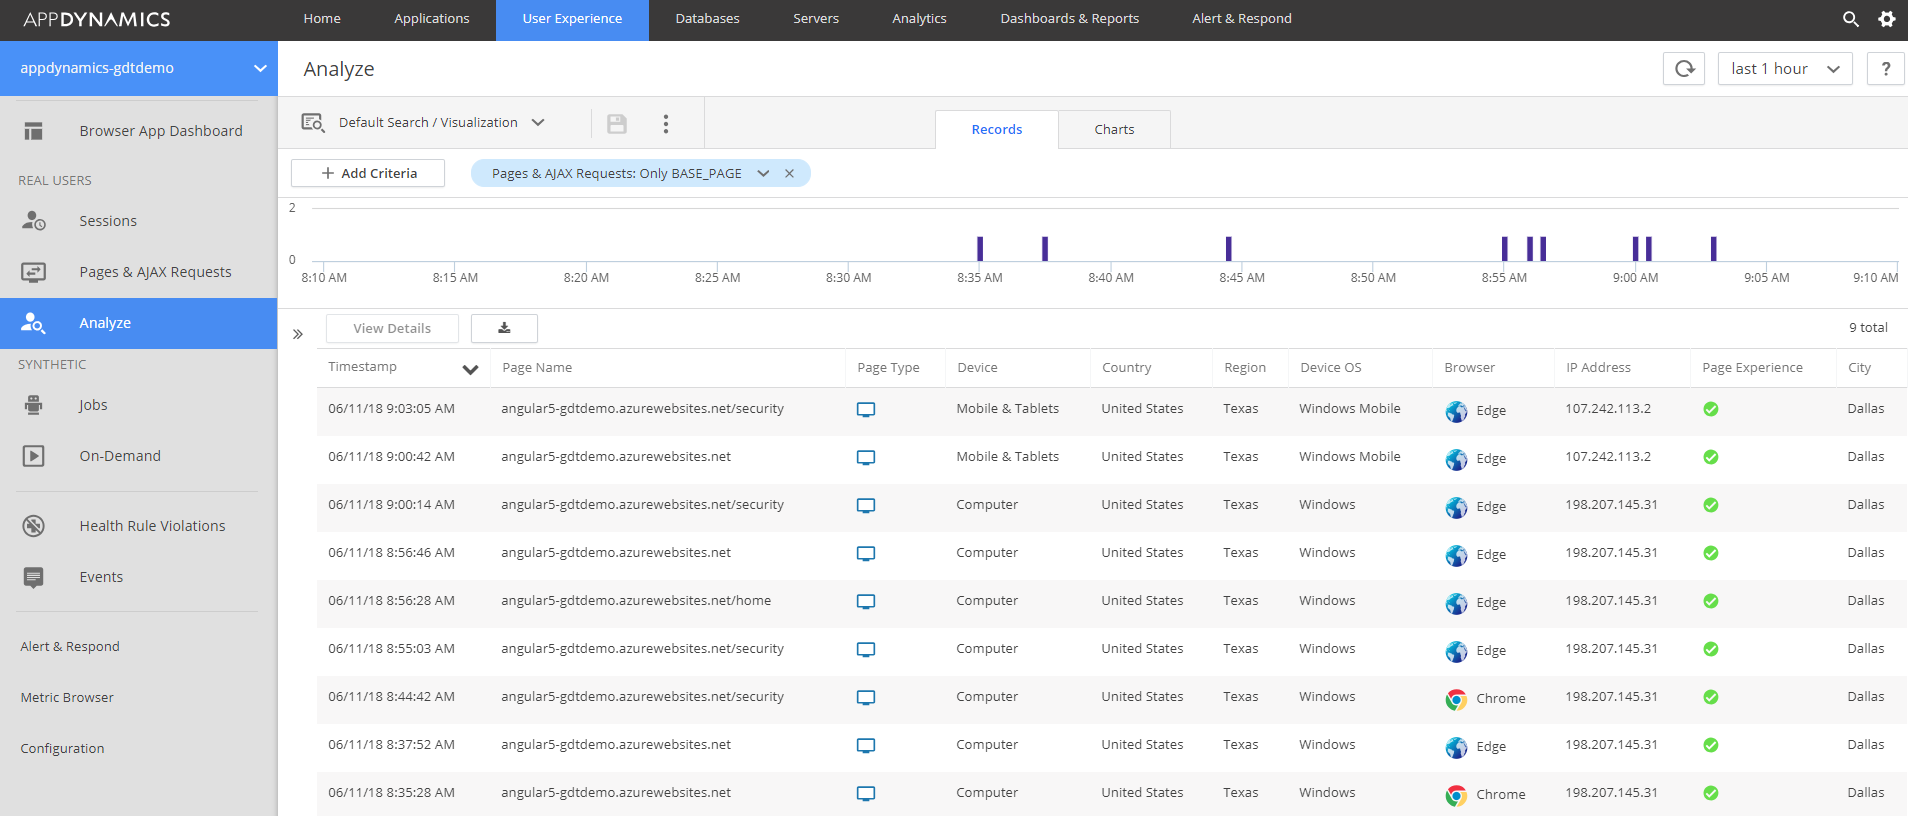This screenshot has height=816, width=1908.
Task: Select the Records tab
Action: coord(997,129)
